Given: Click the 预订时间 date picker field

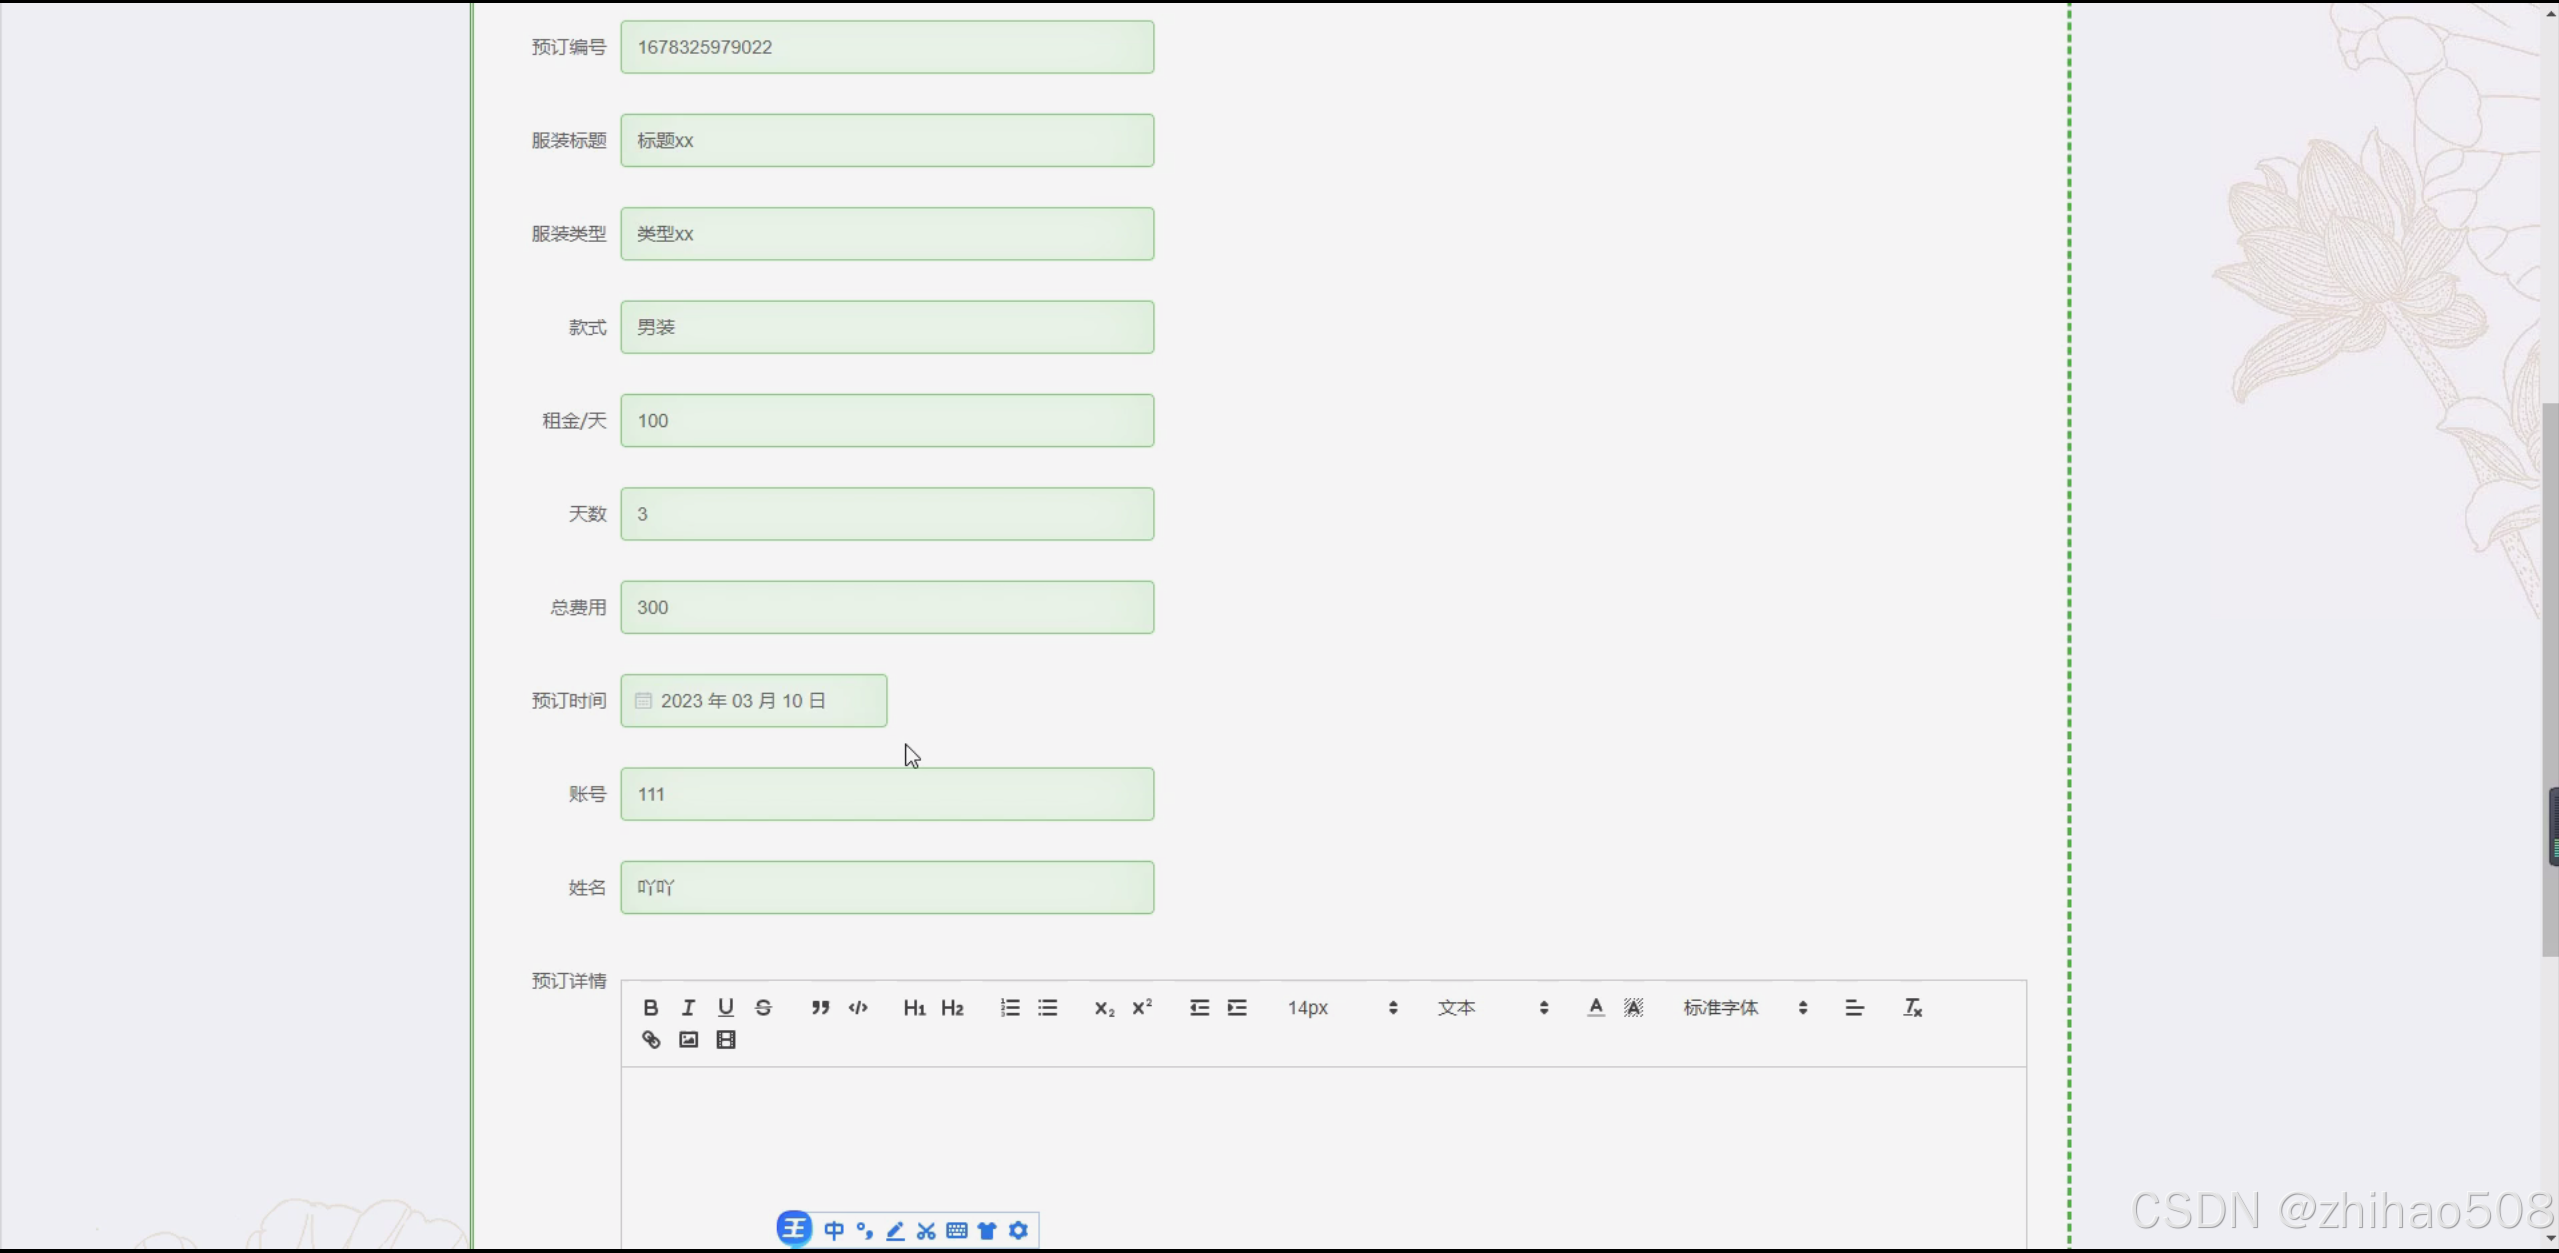Looking at the screenshot, I should [x=753, y=701].
